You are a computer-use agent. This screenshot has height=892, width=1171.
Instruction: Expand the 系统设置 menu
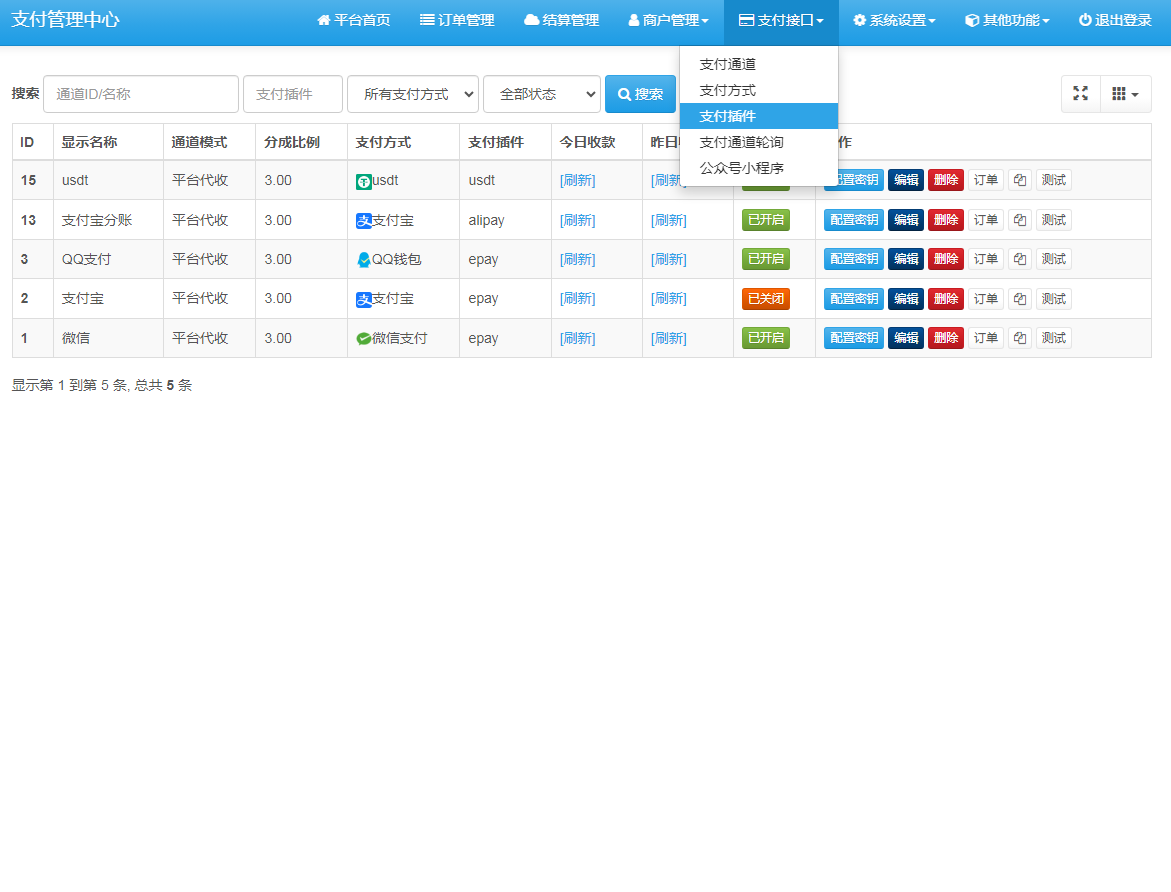893,20
